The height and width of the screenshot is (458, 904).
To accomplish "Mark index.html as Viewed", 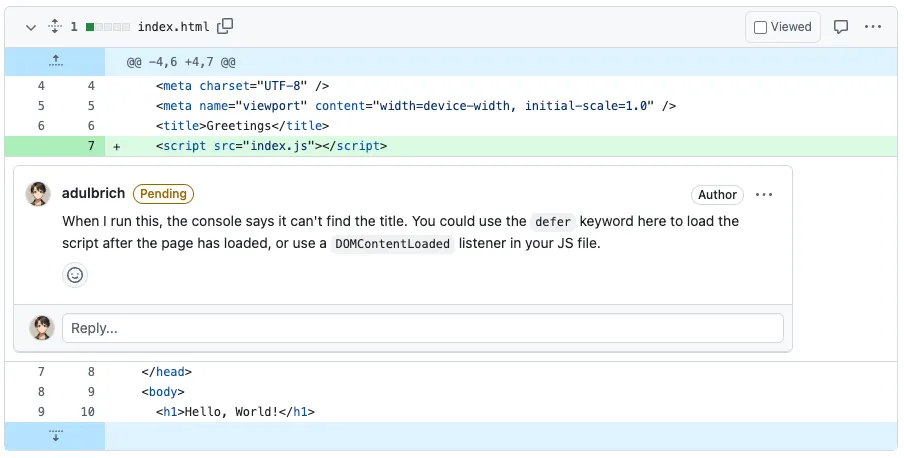I will click(782, 27).
